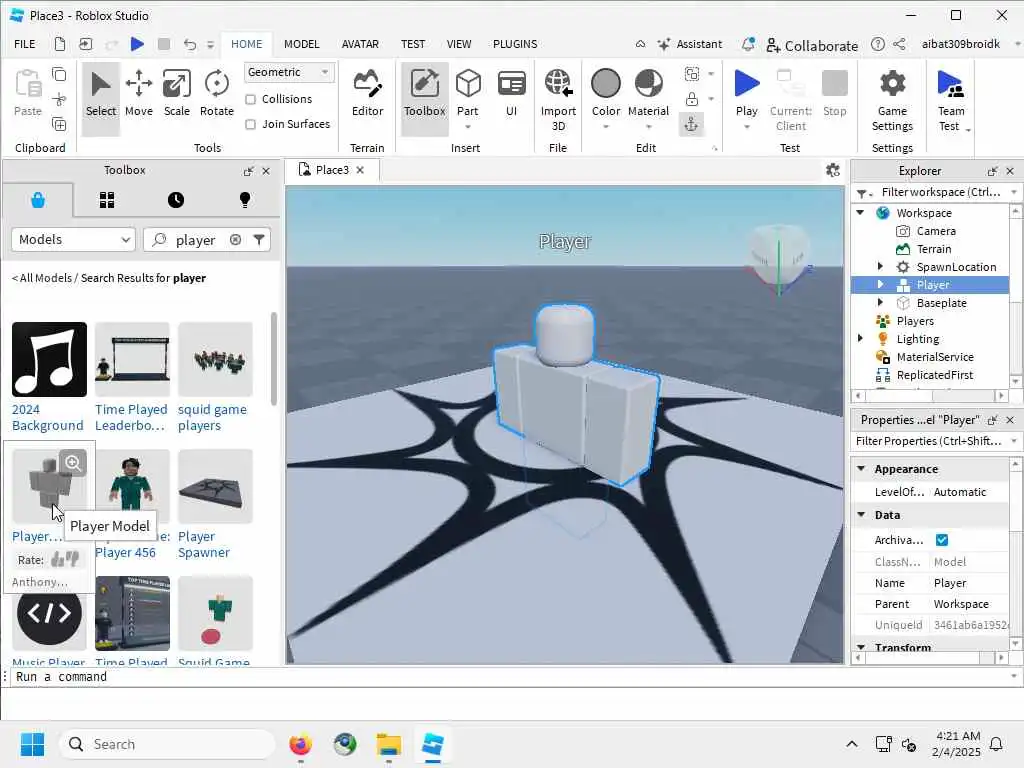Choose the Rotate tool
This screenshot has height=768, width=1024.
tap(217, 93)
